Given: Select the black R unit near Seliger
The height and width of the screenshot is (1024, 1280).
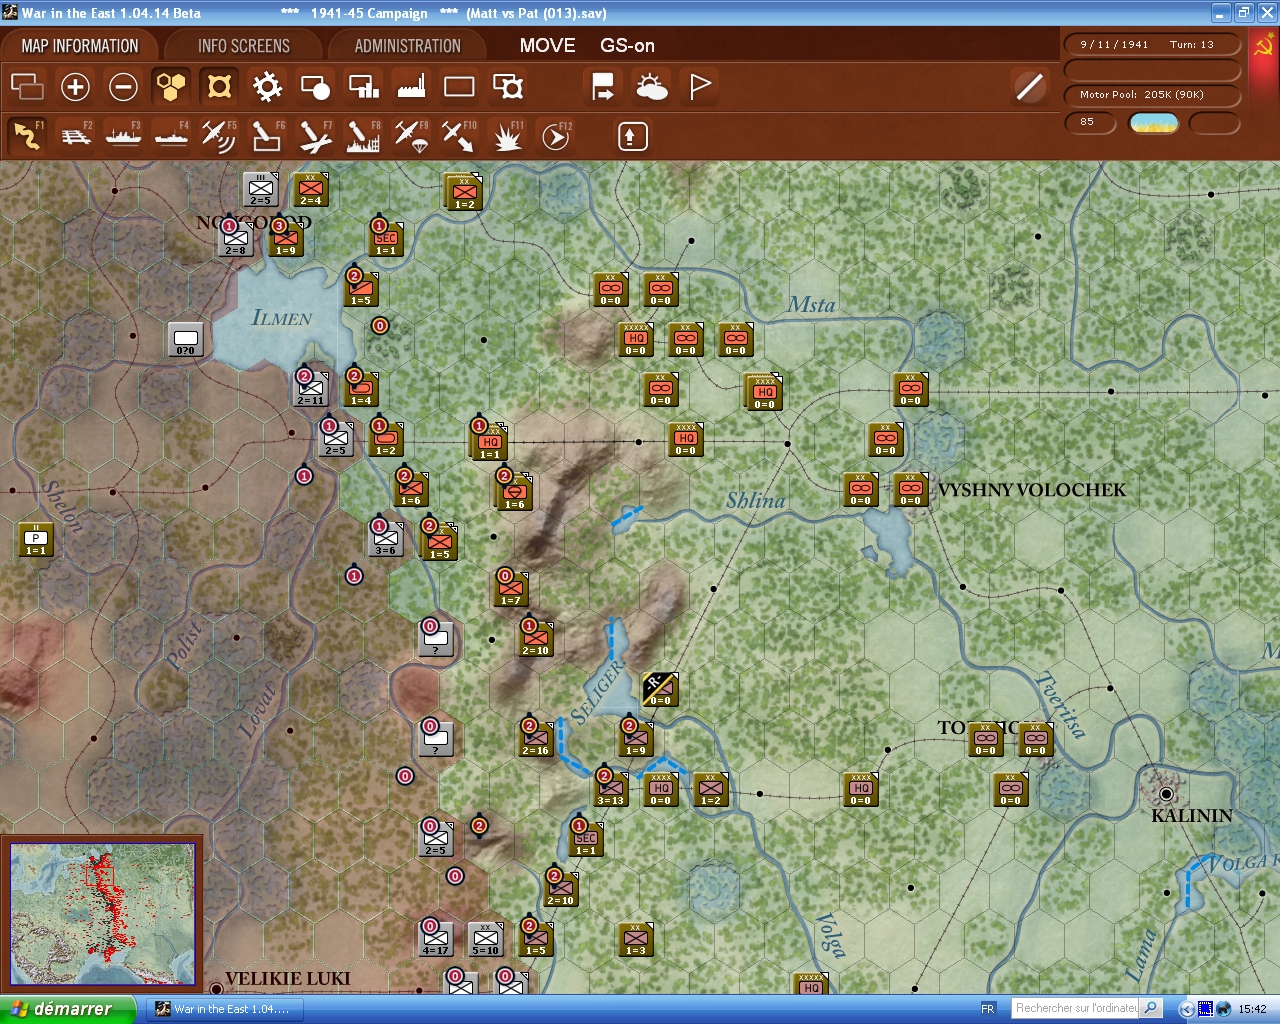Looking at the screenshot, I should 660,689.
